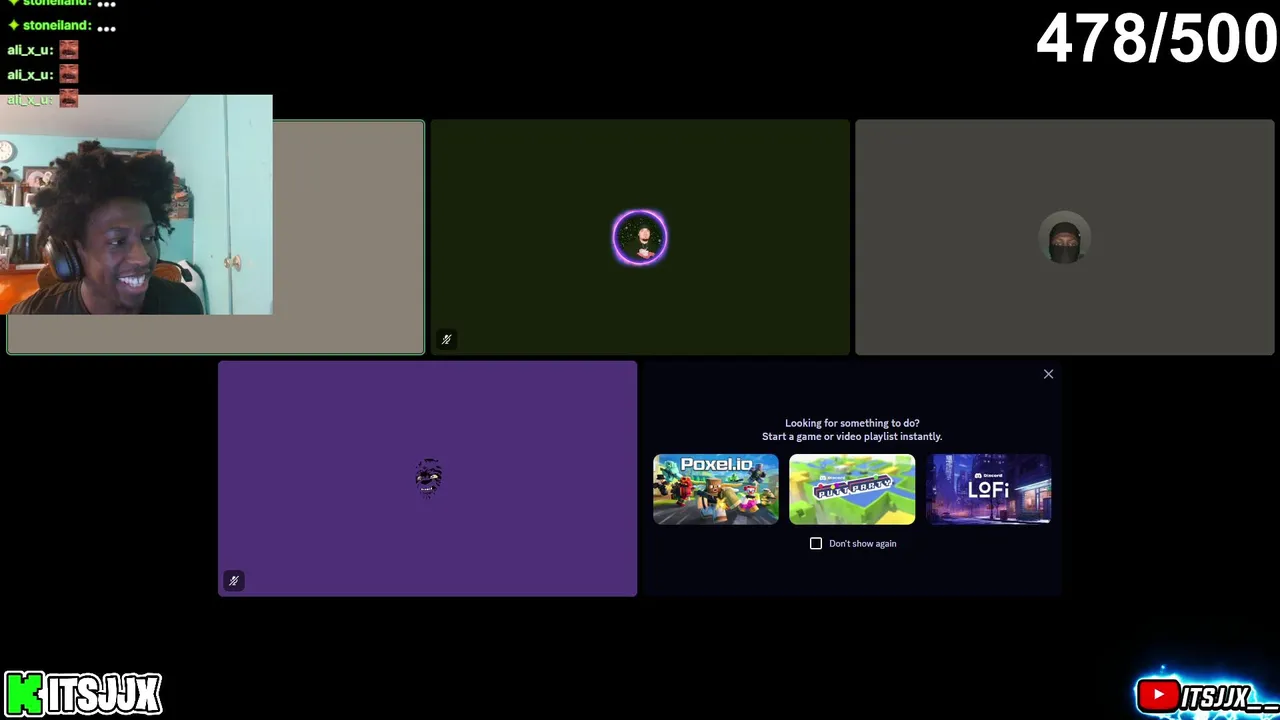Click the emote beside the top ali_x_u message
The width and height of the screenshot is (1280, 720).
(x=68, y=50)
